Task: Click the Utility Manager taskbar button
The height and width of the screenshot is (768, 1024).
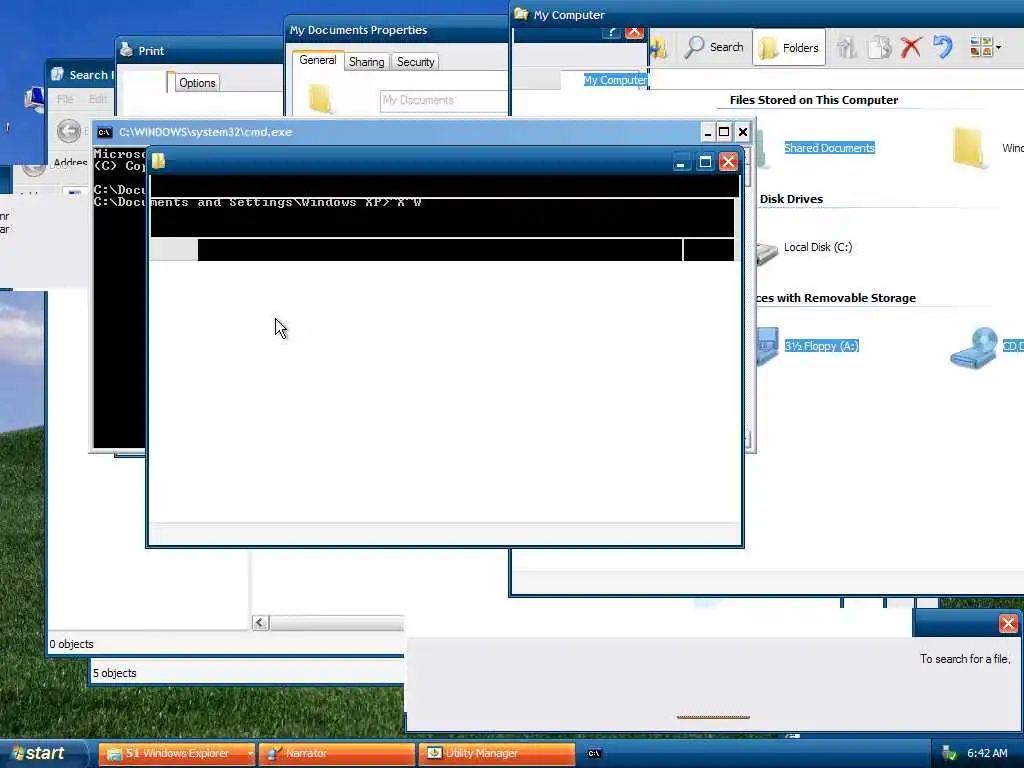Action: (x=496, y=754)
